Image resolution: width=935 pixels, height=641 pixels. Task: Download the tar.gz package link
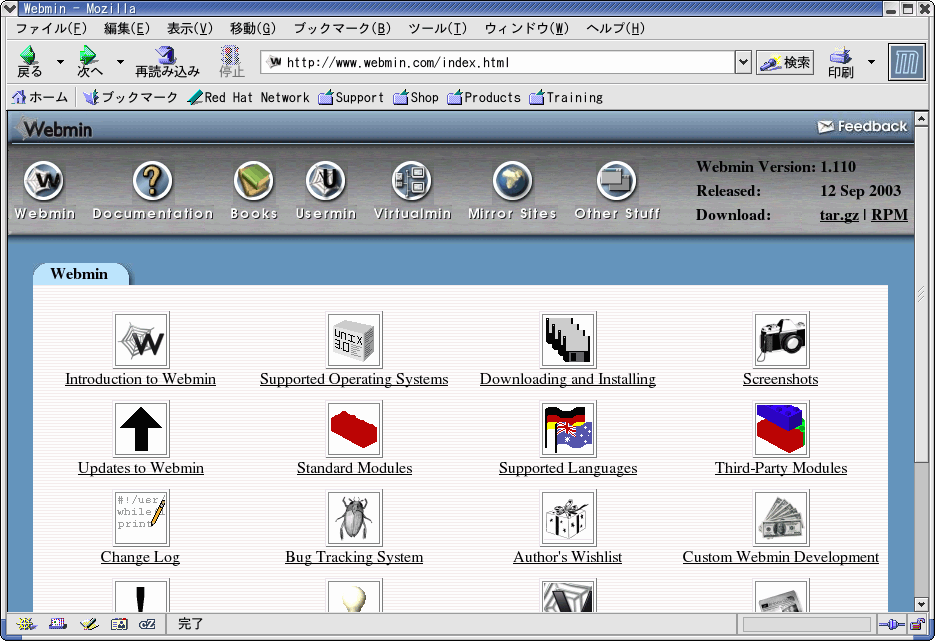click(839, 215)
